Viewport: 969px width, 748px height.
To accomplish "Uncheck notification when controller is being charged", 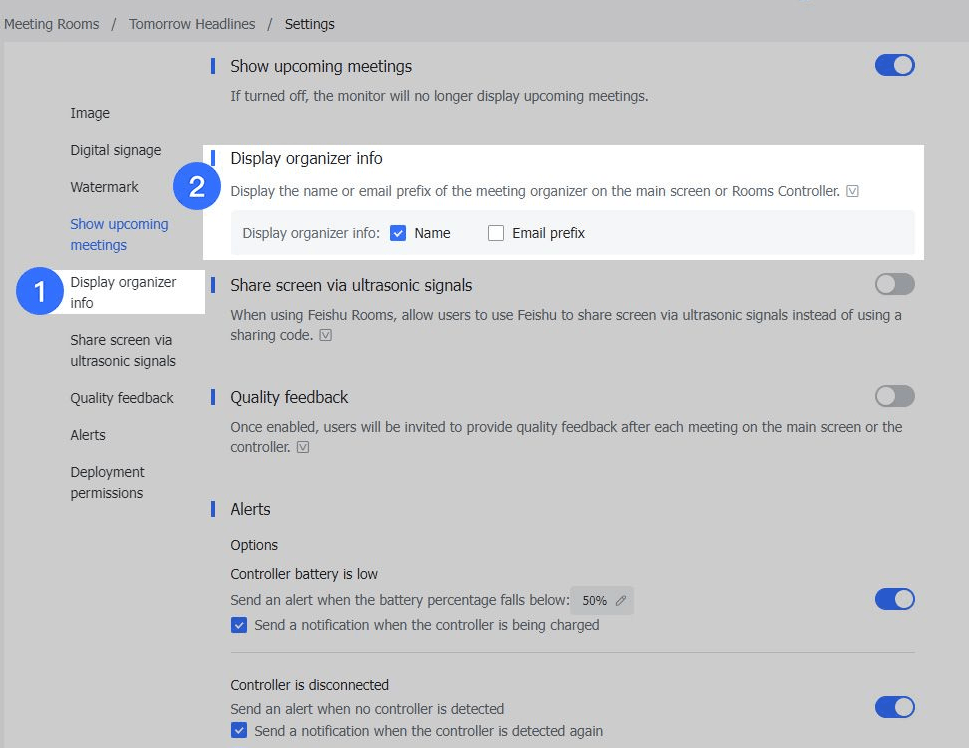I will [239, 625].
